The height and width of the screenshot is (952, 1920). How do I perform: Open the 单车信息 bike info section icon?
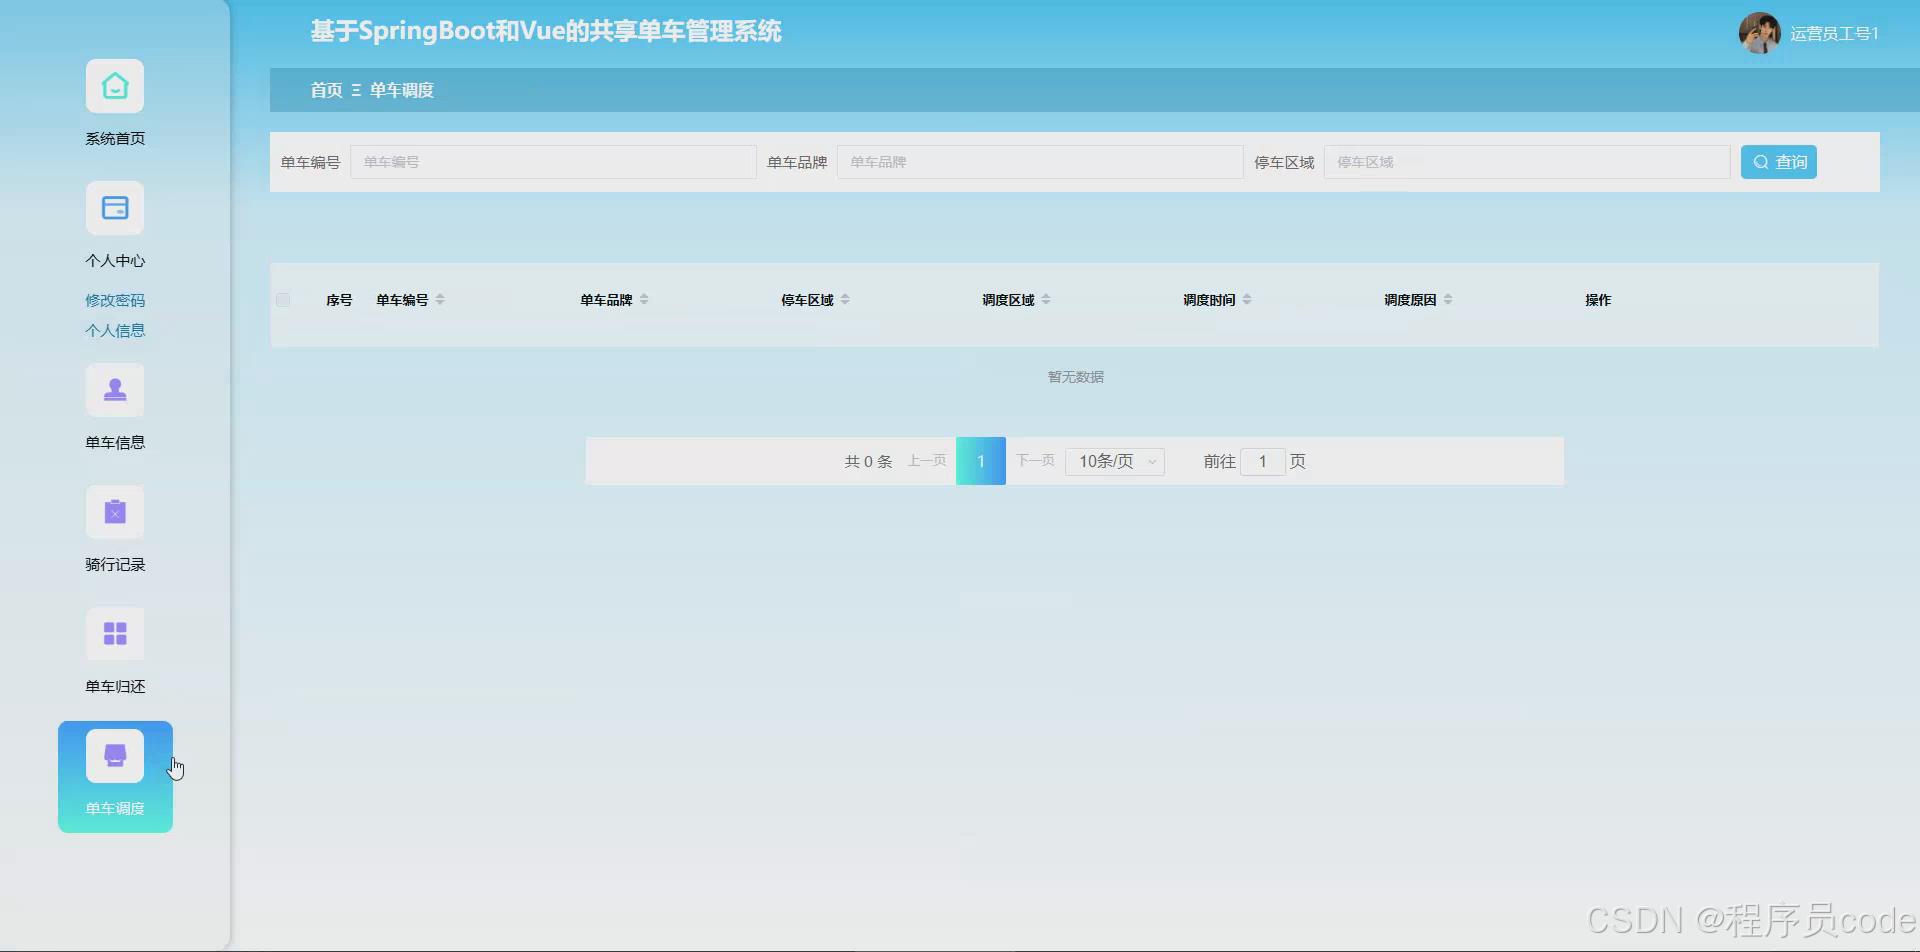tap(114, 390)
